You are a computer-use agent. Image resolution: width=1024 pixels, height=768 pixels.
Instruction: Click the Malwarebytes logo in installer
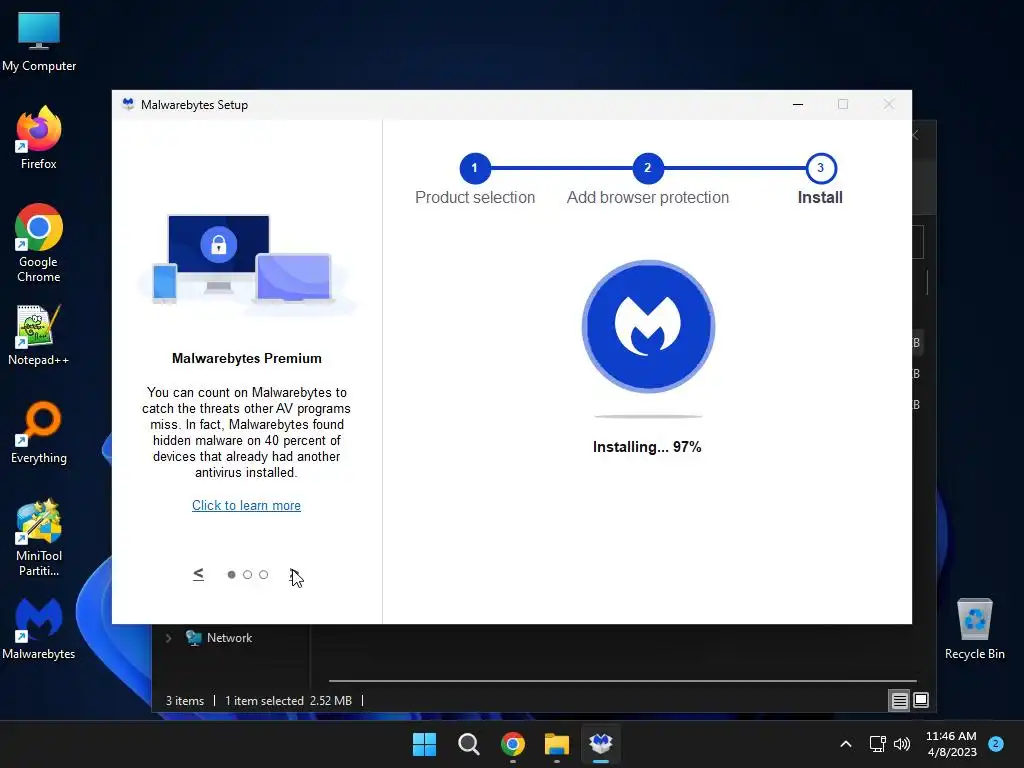[x=648, y=327]
